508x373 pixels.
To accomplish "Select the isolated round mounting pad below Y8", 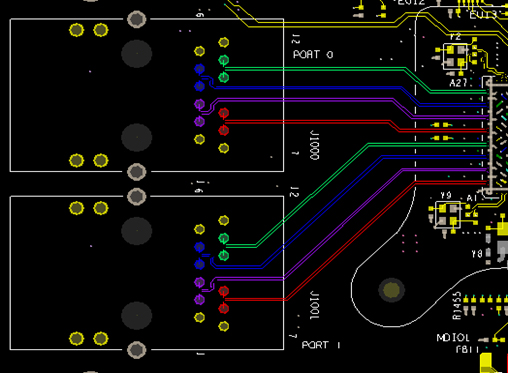I will 391,290.
